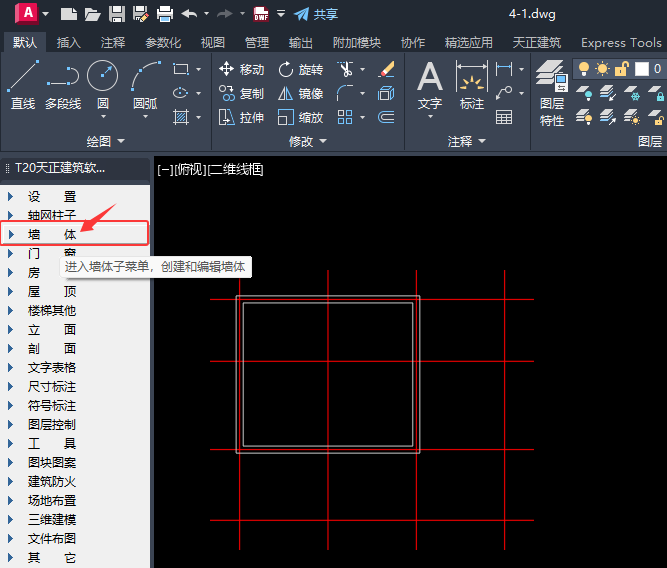Toggle the layer on/off lightbulb icon
667x568 pixels.
point(584,69)
